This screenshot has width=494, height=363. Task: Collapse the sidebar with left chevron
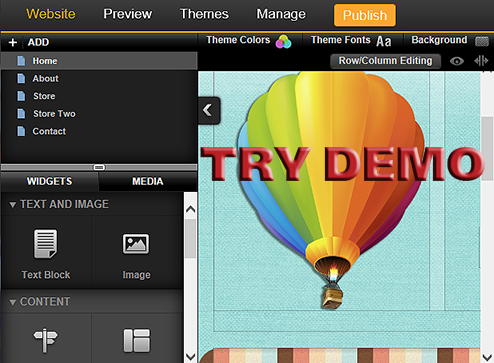coord(209,110)
